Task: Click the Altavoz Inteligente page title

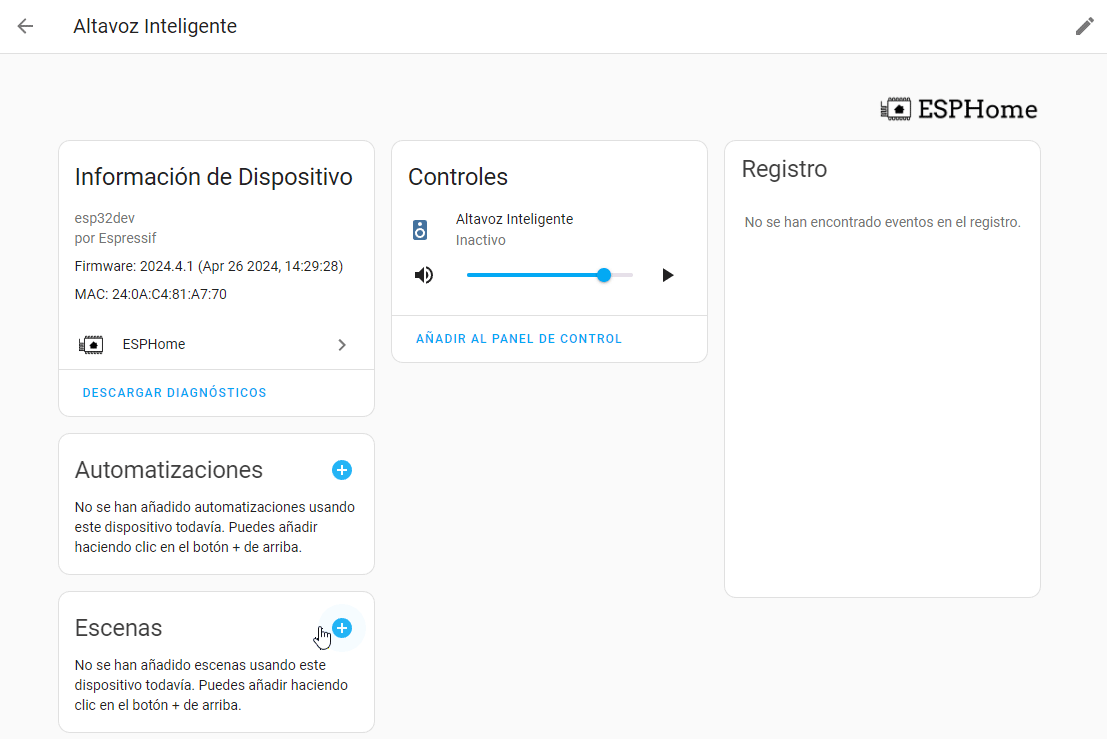Action: pos(155,26)
